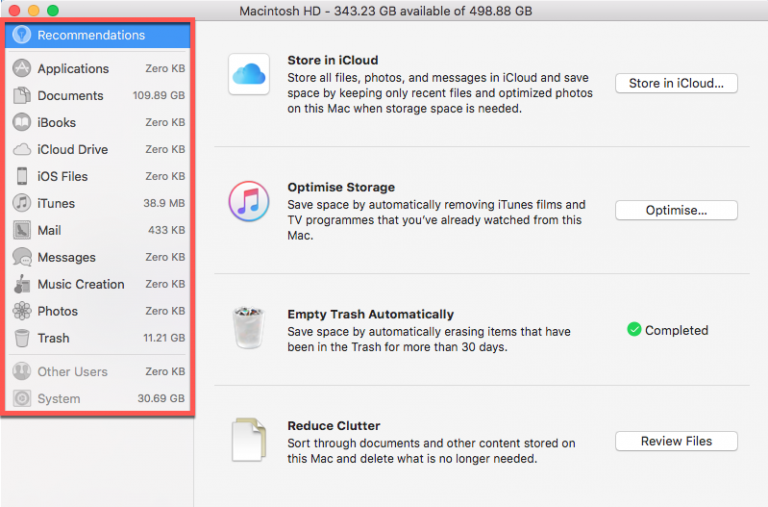
Task: Click the iCloud Drive cloud icon in sidebar
Action: [x=22, y=149]
